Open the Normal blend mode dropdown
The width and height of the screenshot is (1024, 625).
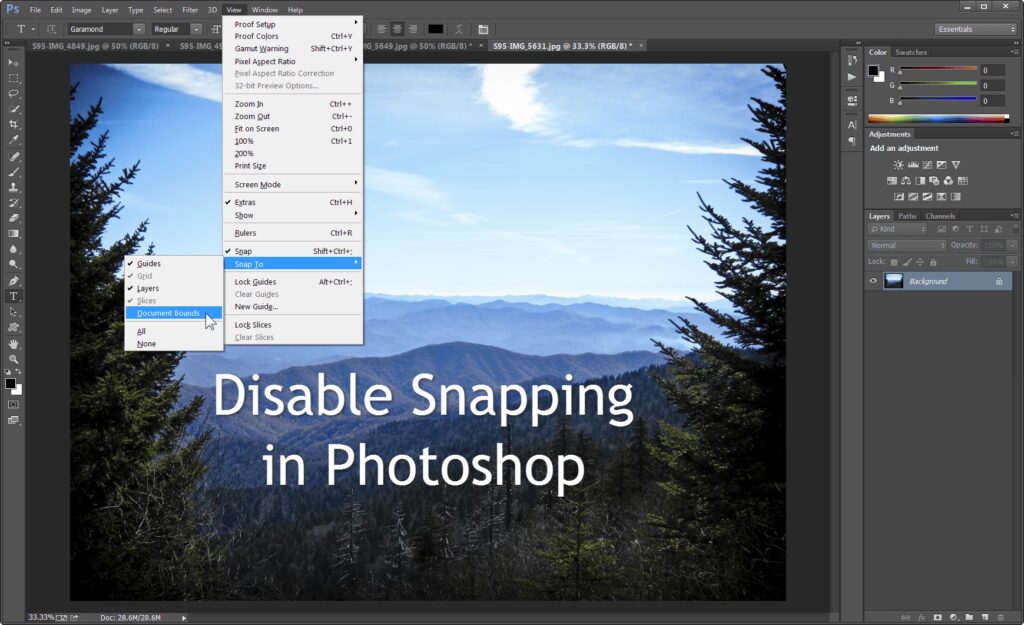(x=907, y=245)
